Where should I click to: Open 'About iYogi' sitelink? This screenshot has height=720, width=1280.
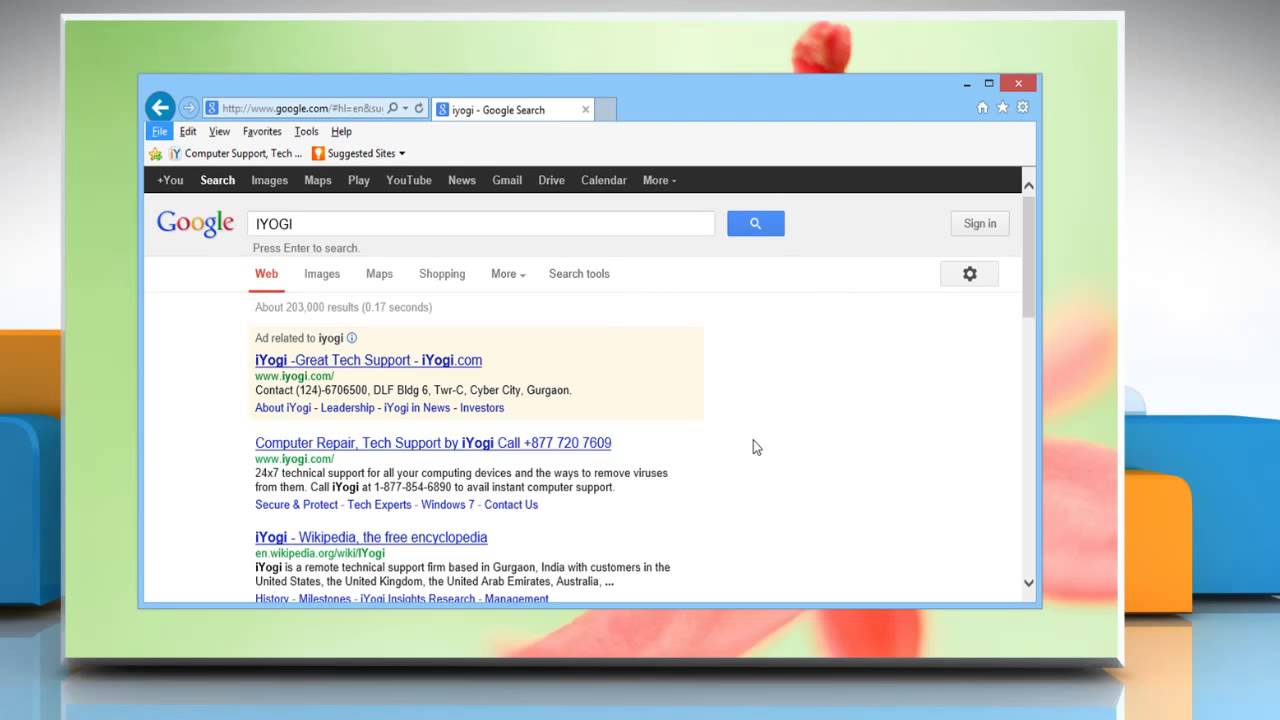point(283,408)
